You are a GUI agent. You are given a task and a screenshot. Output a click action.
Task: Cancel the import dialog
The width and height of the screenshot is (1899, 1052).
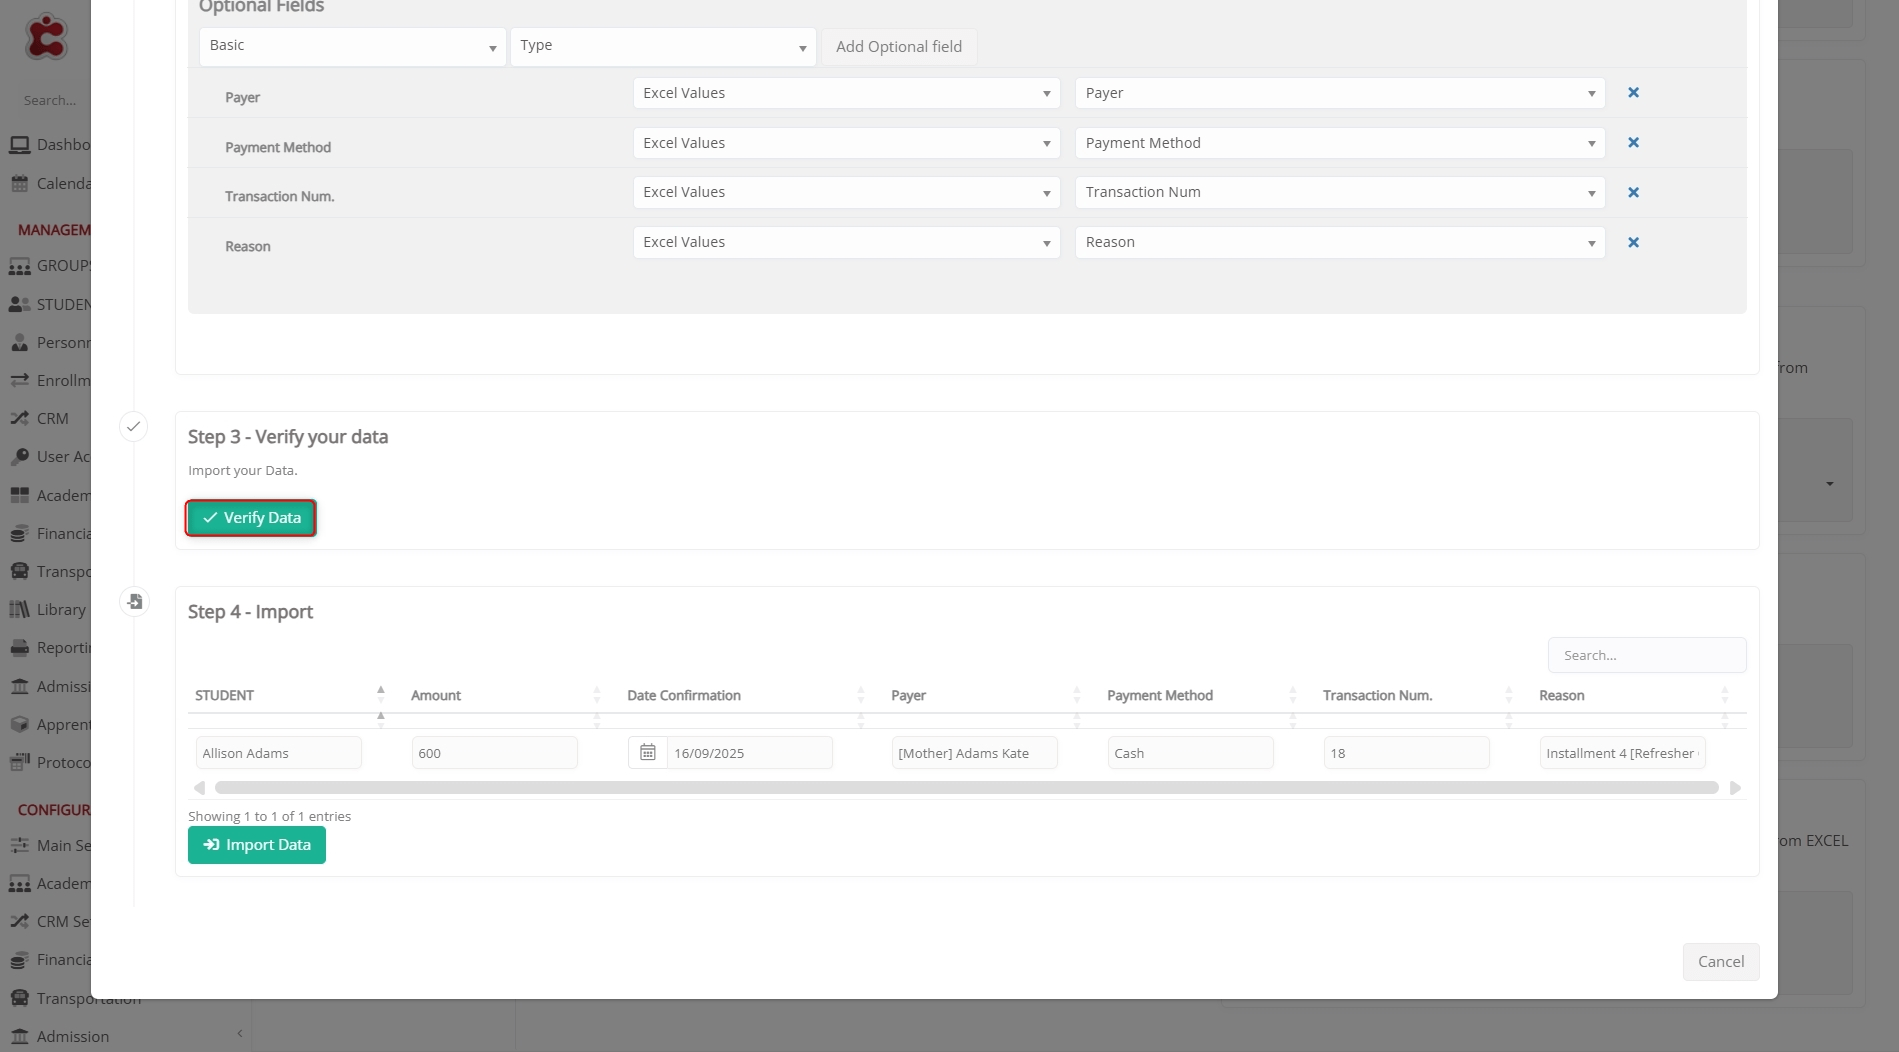click(1720, 962)
